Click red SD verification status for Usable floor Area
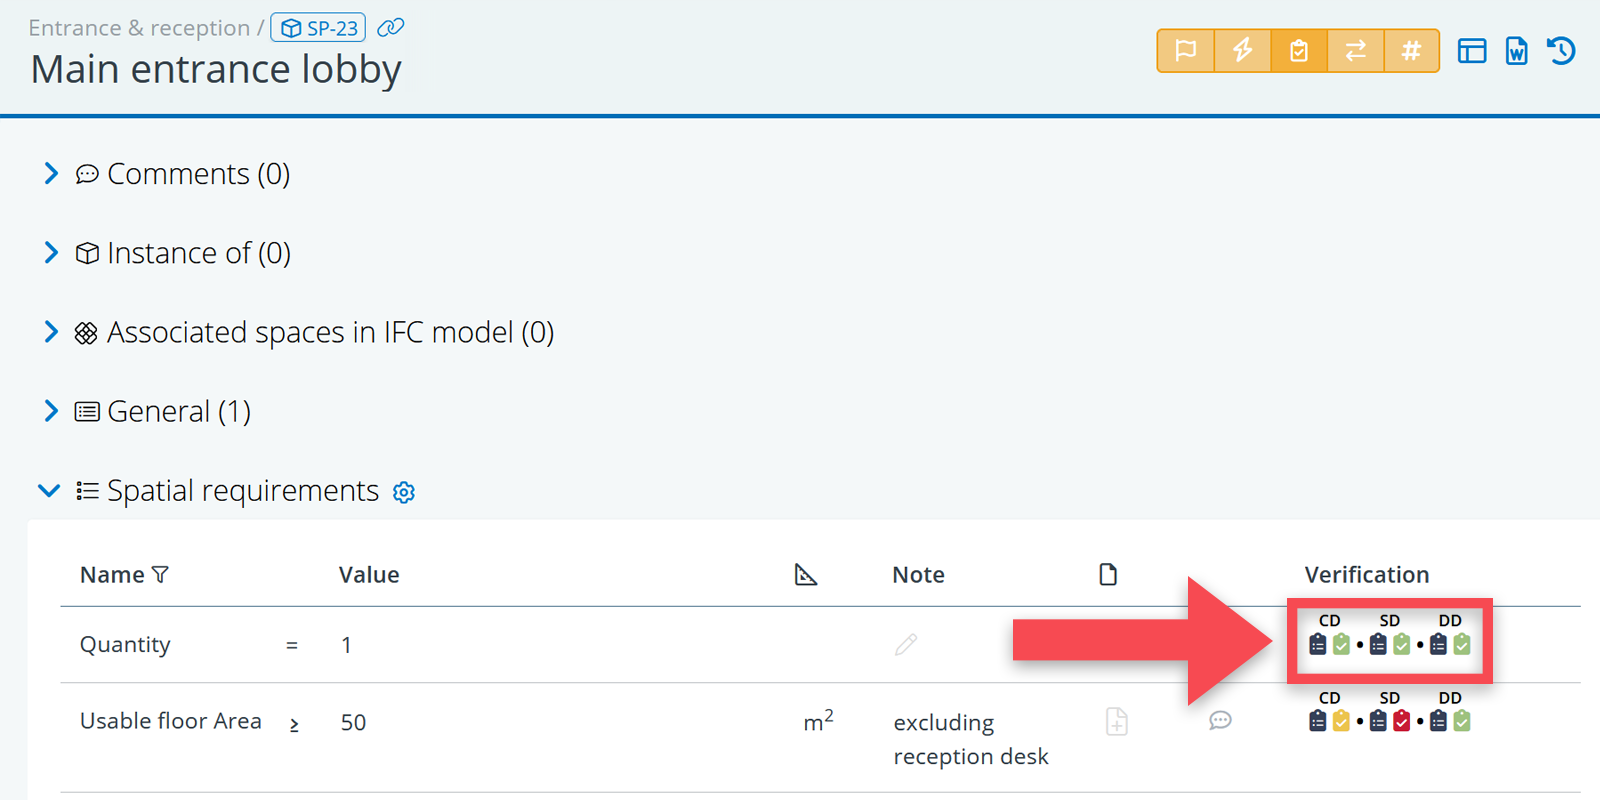This screenshot has height=800, width=1600. click(1402, 721)
